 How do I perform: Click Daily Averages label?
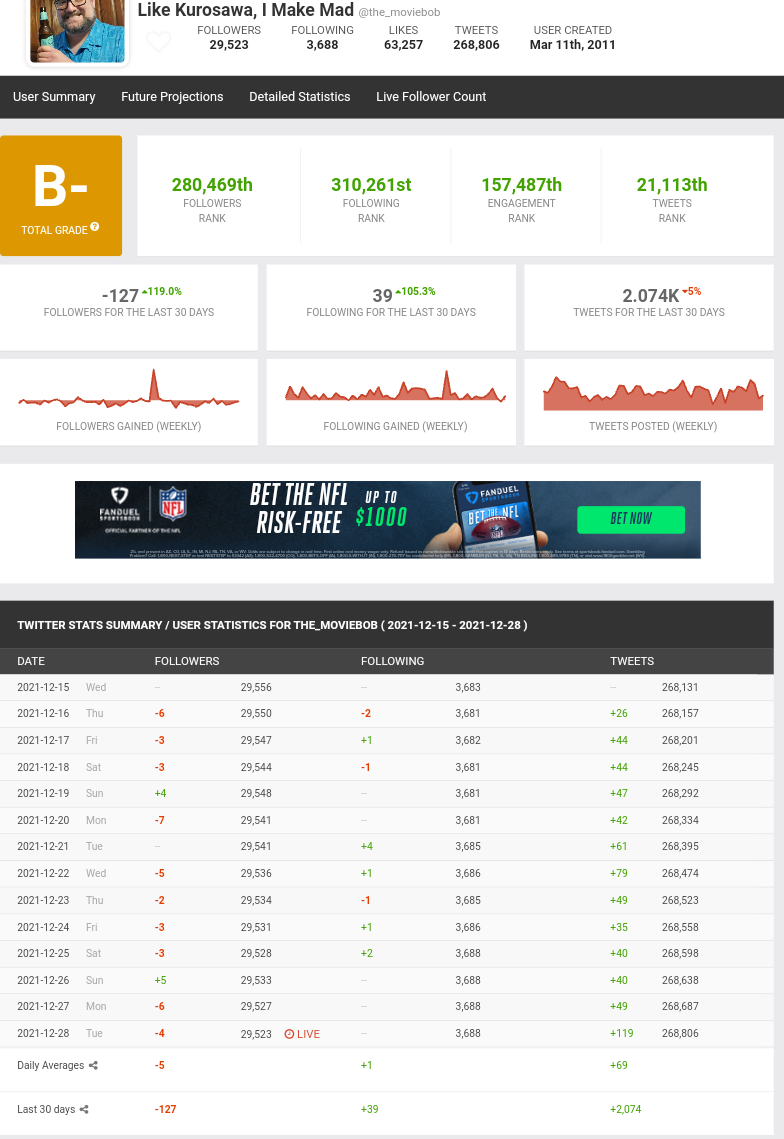(x=51, y=1066)
